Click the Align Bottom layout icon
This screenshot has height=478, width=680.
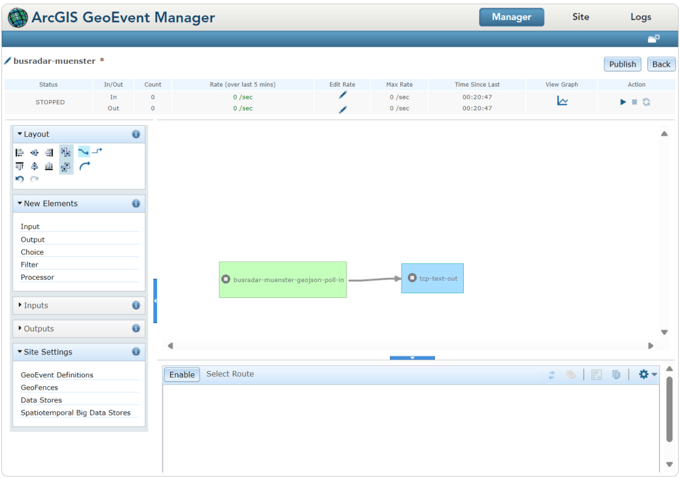click(49, 166)
